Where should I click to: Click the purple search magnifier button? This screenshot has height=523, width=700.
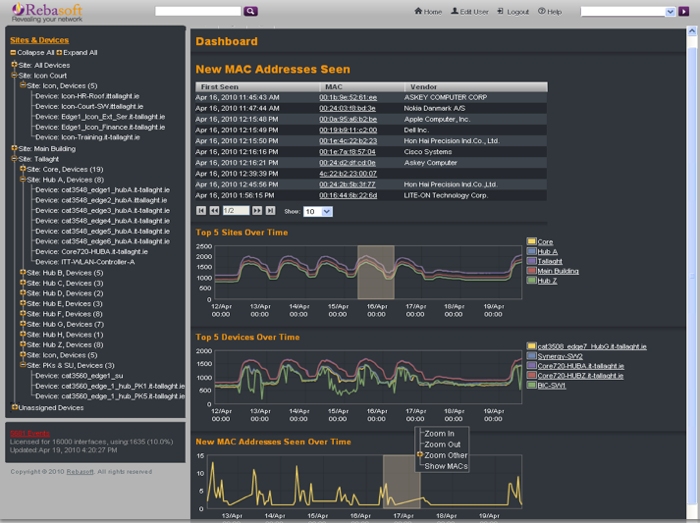click(x=250, y=11)
